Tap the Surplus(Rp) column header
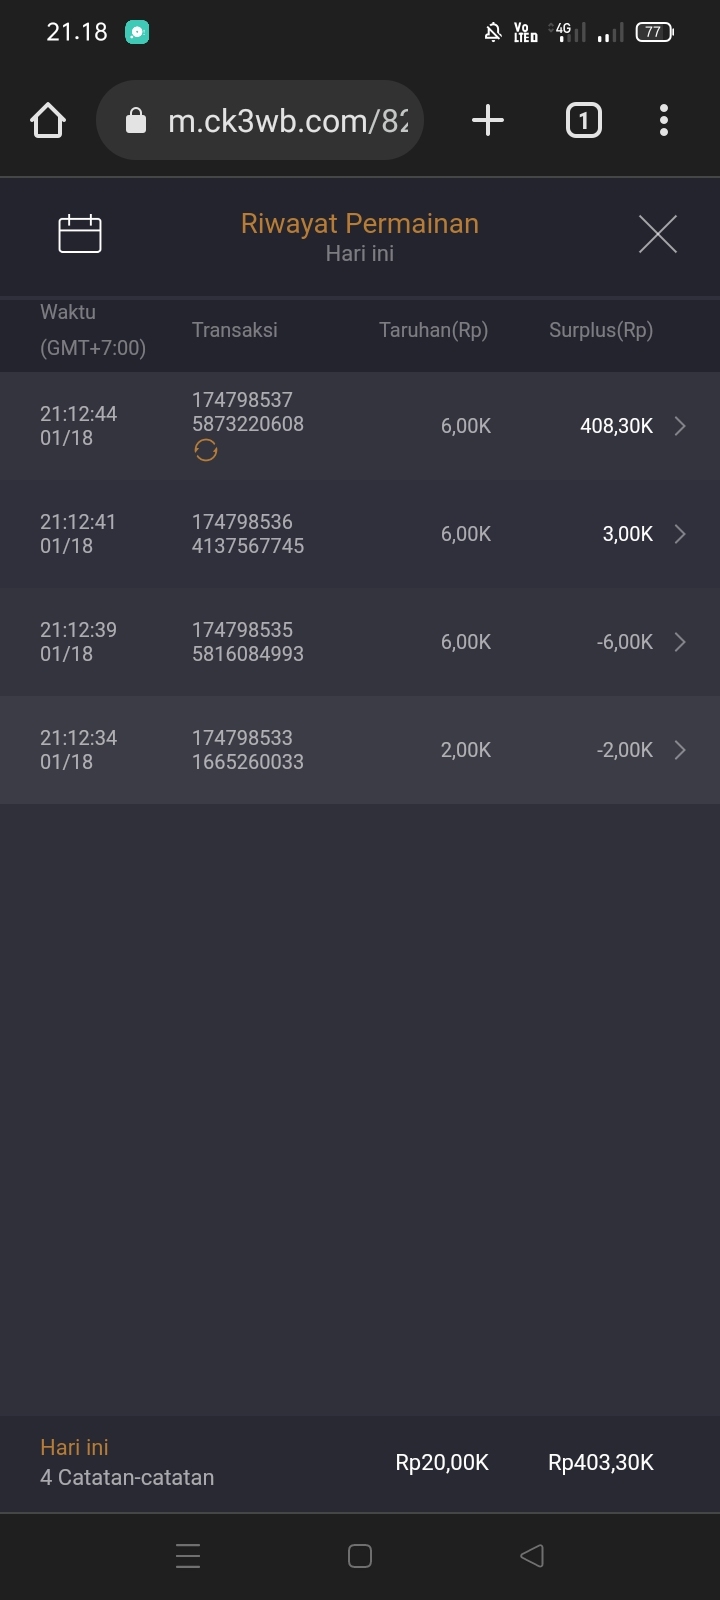 click(600, 330)
